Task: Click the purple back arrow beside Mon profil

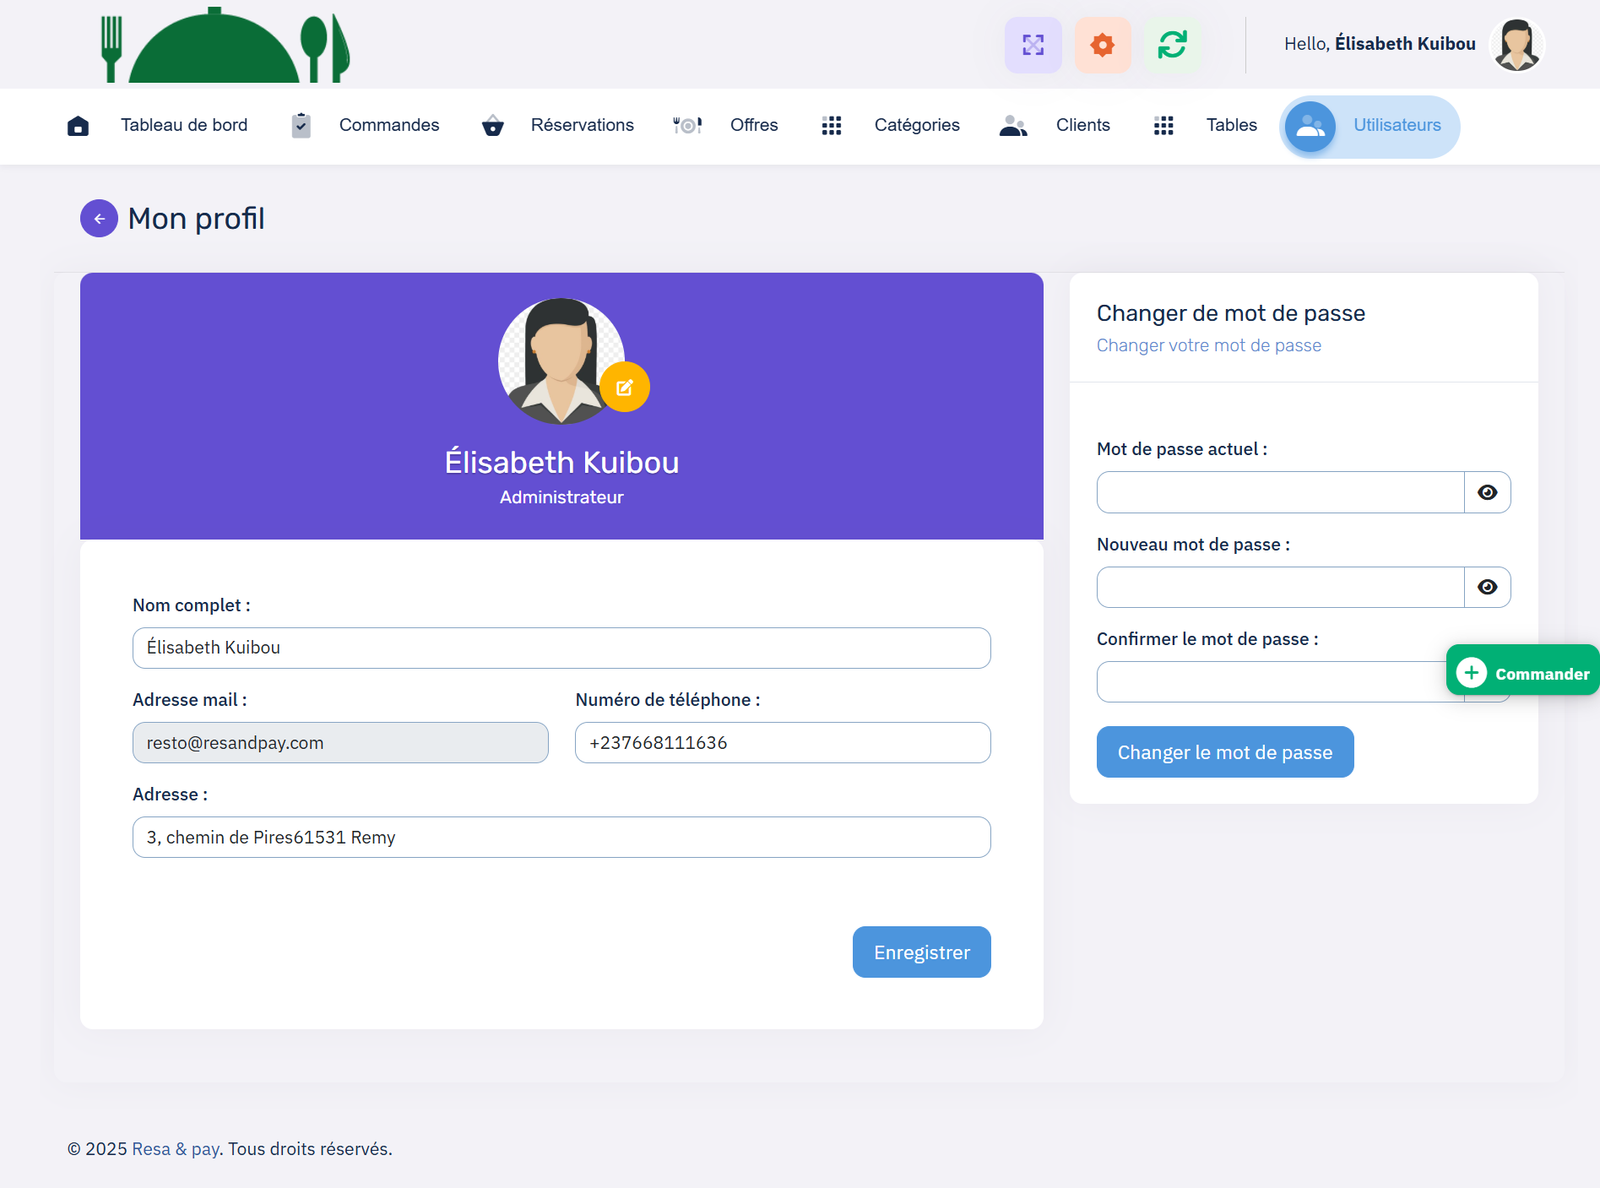Action: pyautogui.click(x=99, y=218)
